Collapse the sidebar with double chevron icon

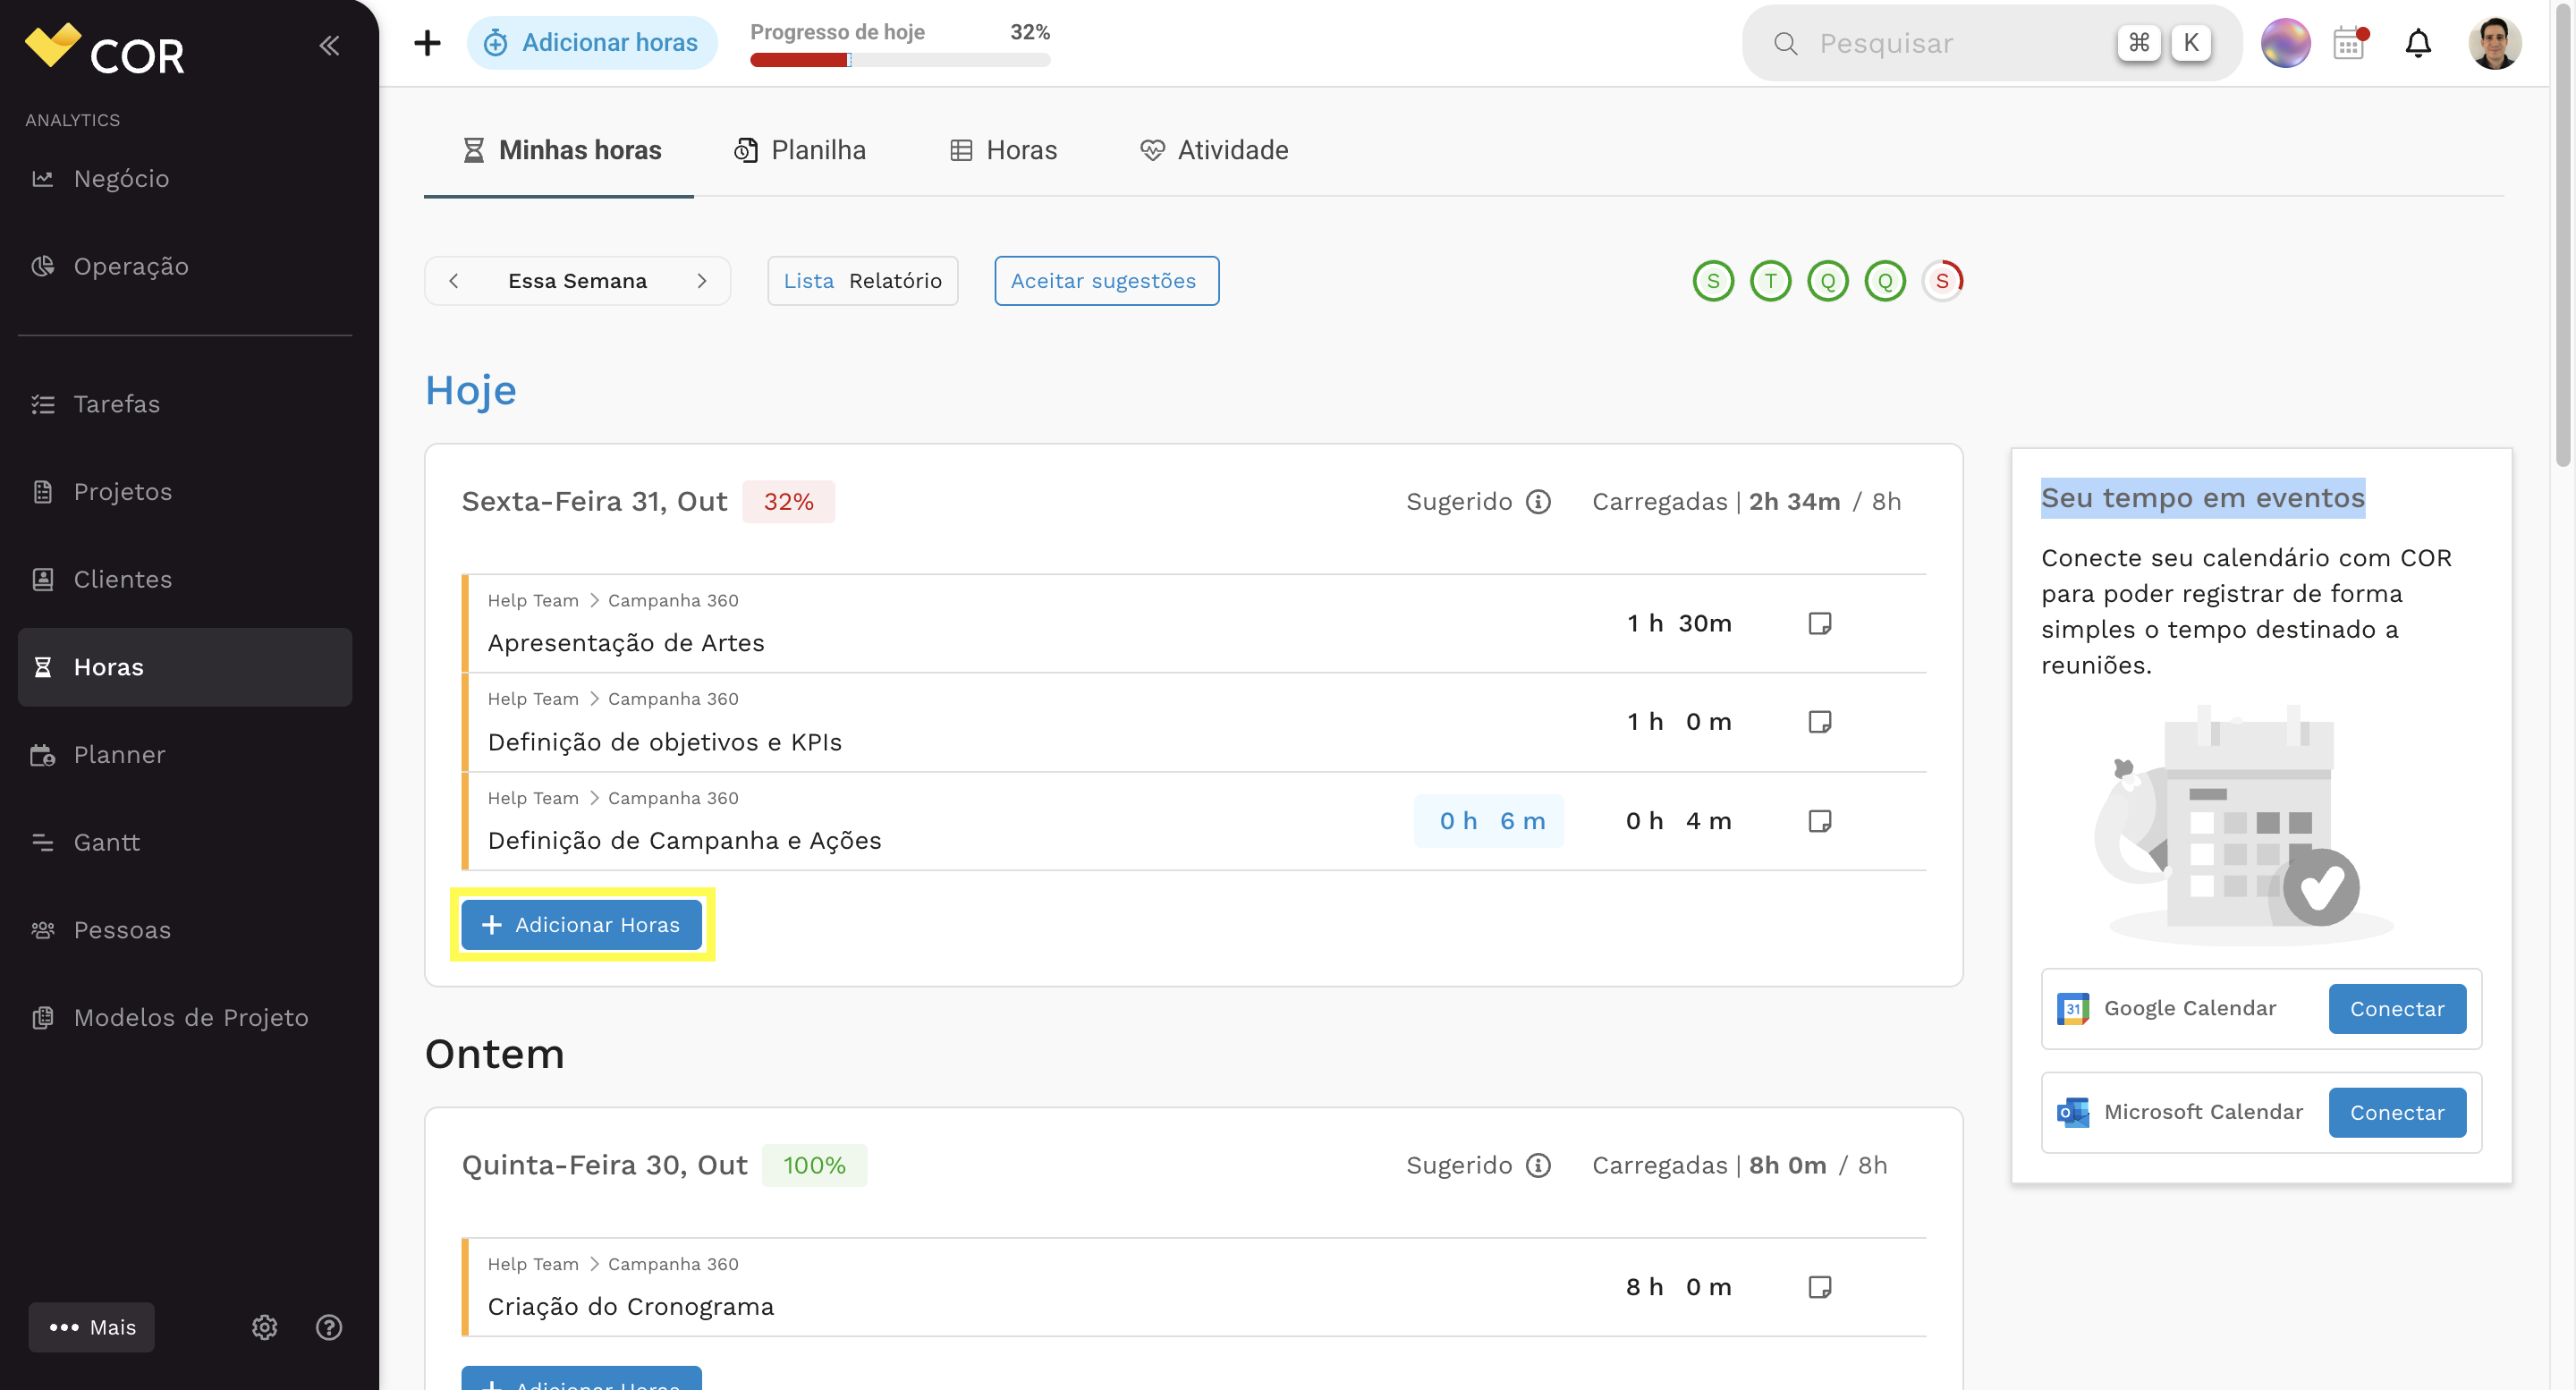329,45
